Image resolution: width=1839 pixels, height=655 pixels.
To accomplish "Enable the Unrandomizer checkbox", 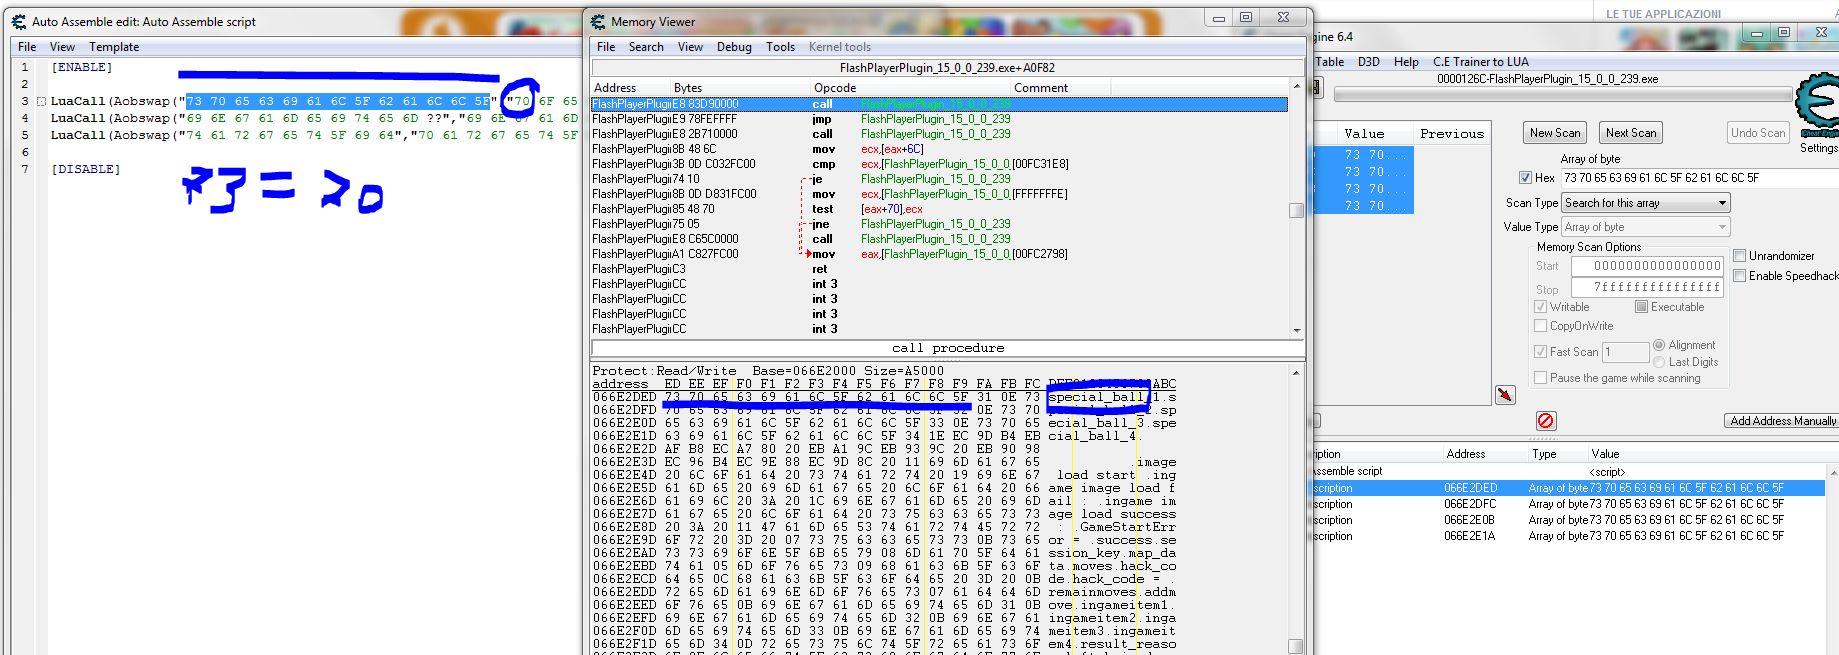I will coord(1740,256).
